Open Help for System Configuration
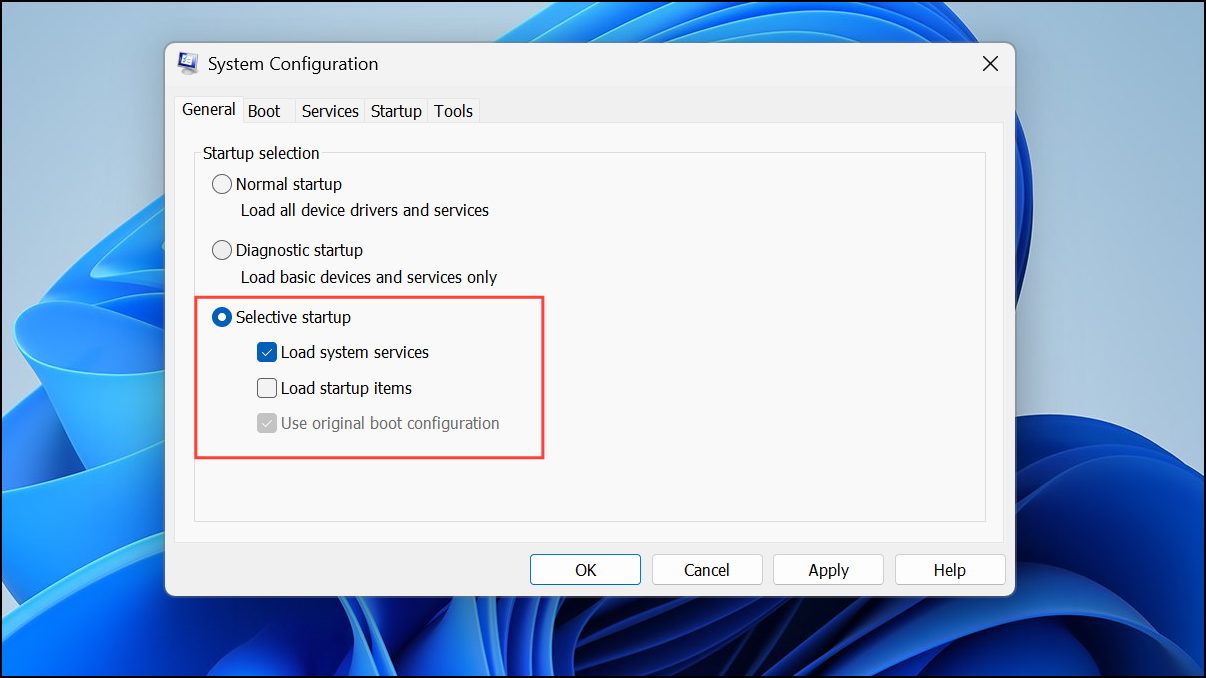The width and height of the screenshot is (1206, 678). (950, 570)
